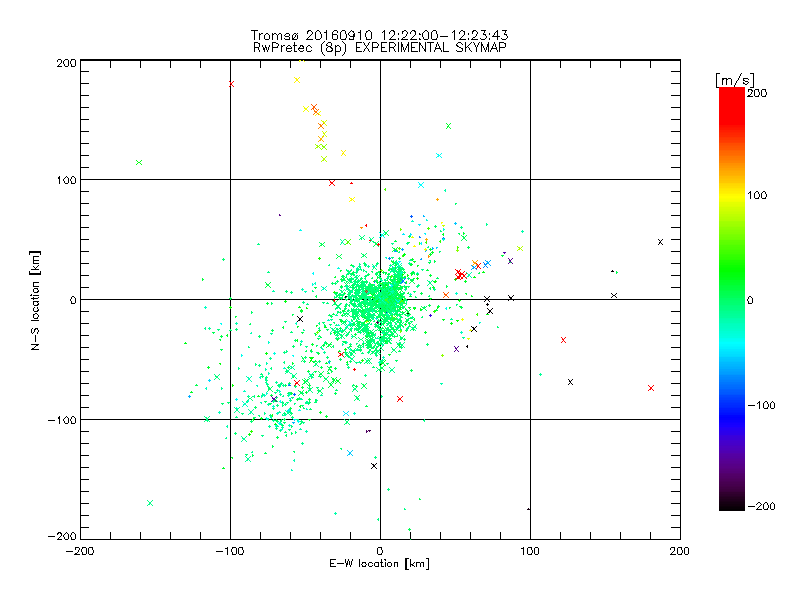Click the N-S axis '-100' tick label

point(62,420)
